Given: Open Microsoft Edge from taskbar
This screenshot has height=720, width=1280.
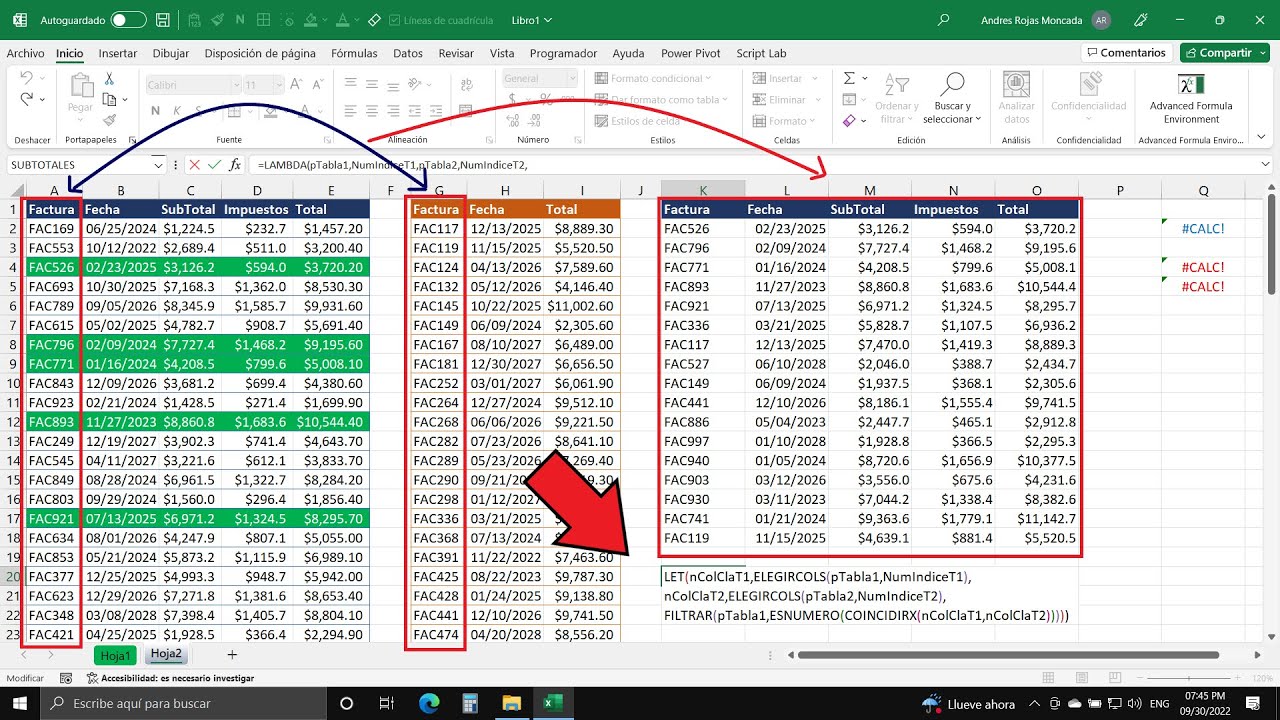Looking at the screenshot, I should click(428, 703).
